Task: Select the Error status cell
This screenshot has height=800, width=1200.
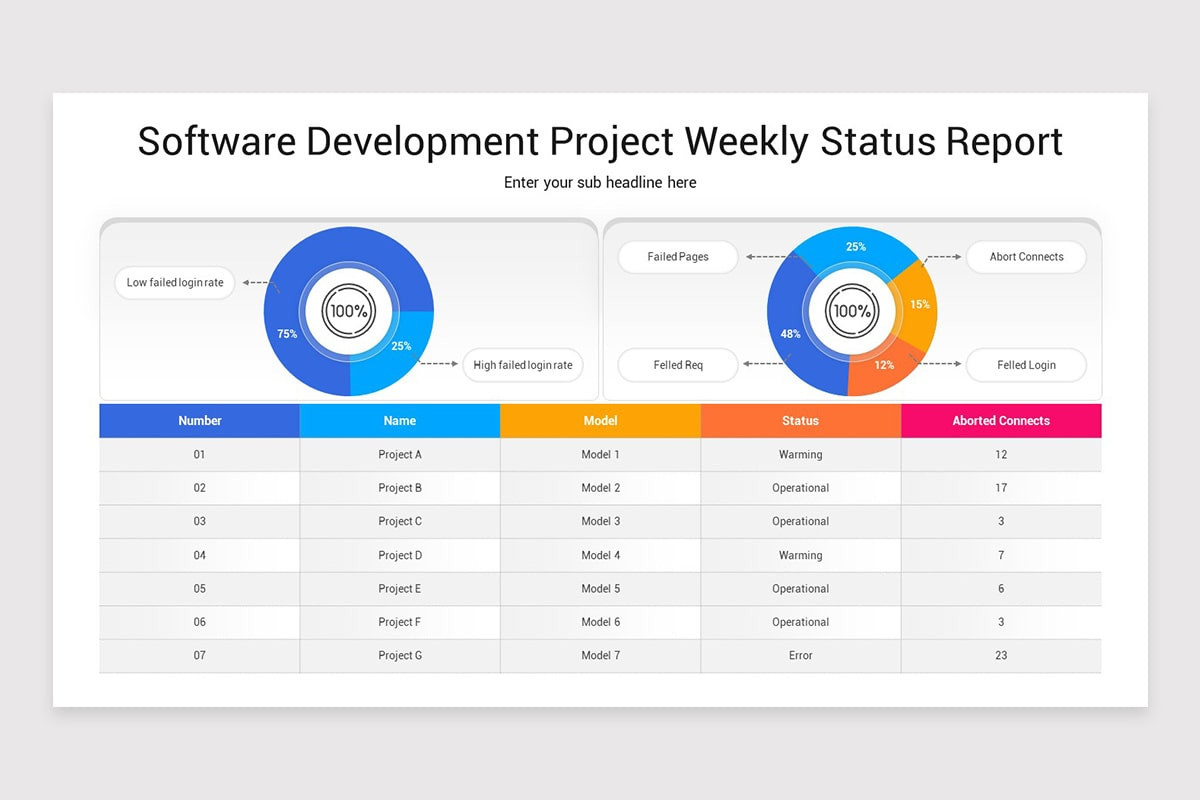Action: pos(800,655)
